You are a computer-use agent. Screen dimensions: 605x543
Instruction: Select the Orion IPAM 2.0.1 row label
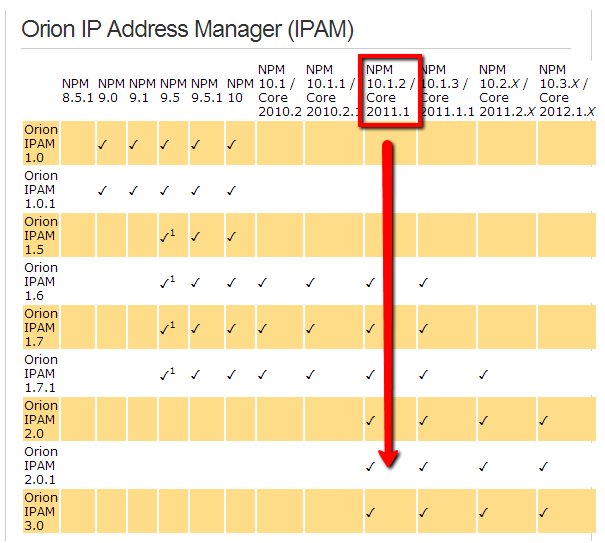[x=41, y=465]
